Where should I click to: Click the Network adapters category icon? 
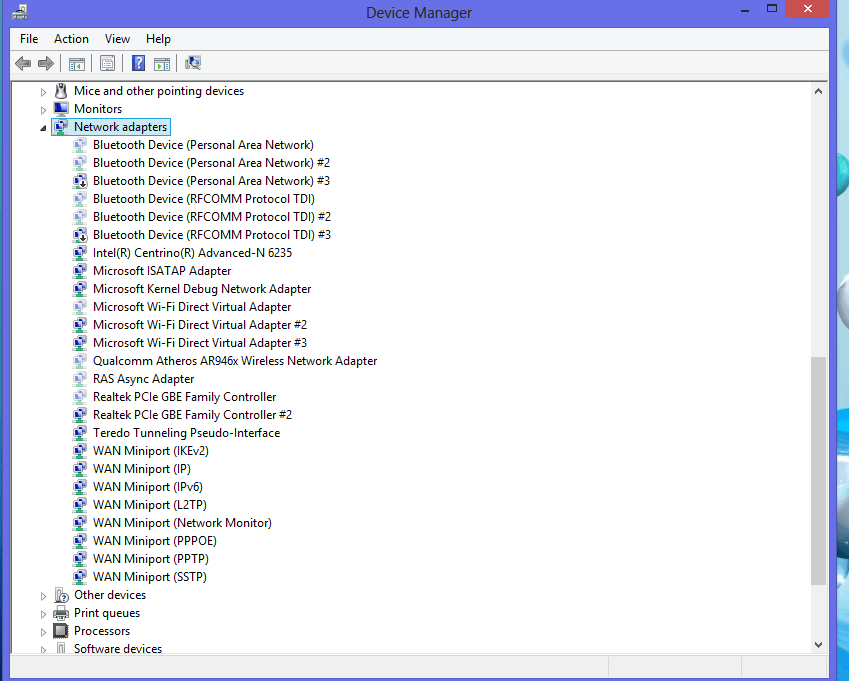[x=61, y=127]
